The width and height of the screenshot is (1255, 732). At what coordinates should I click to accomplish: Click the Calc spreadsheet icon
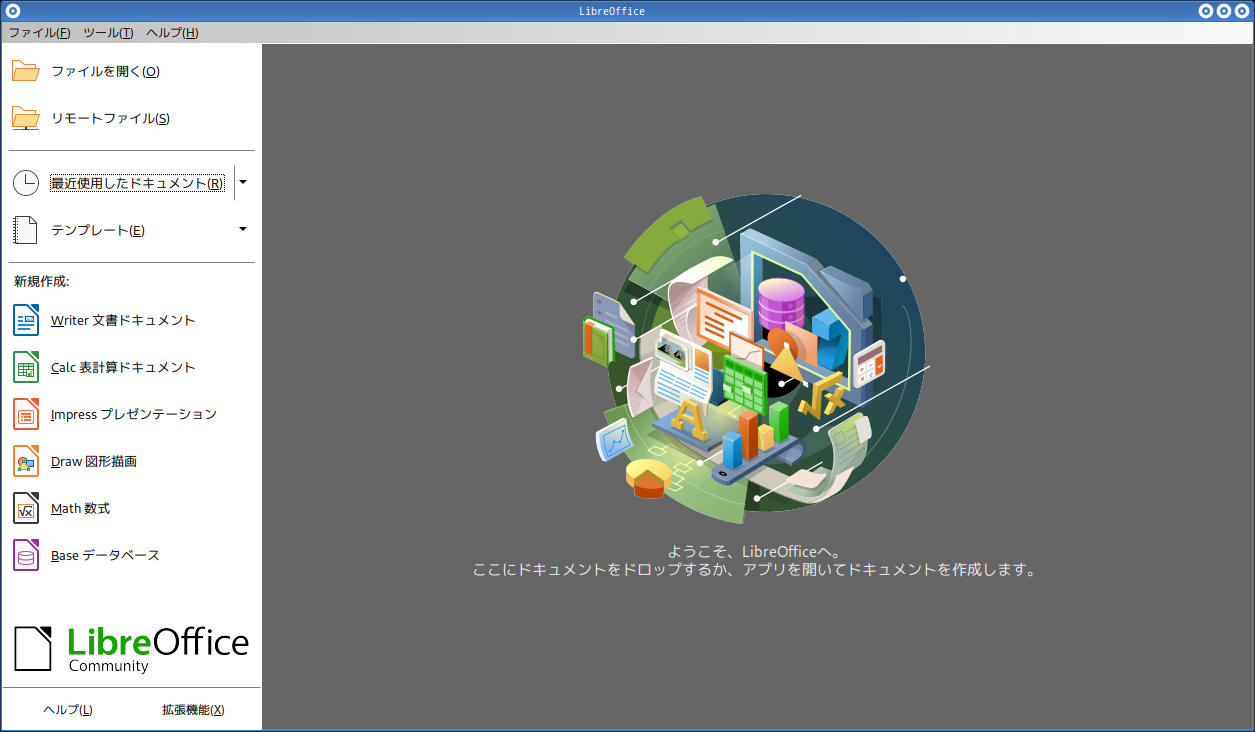click(26, 367)
